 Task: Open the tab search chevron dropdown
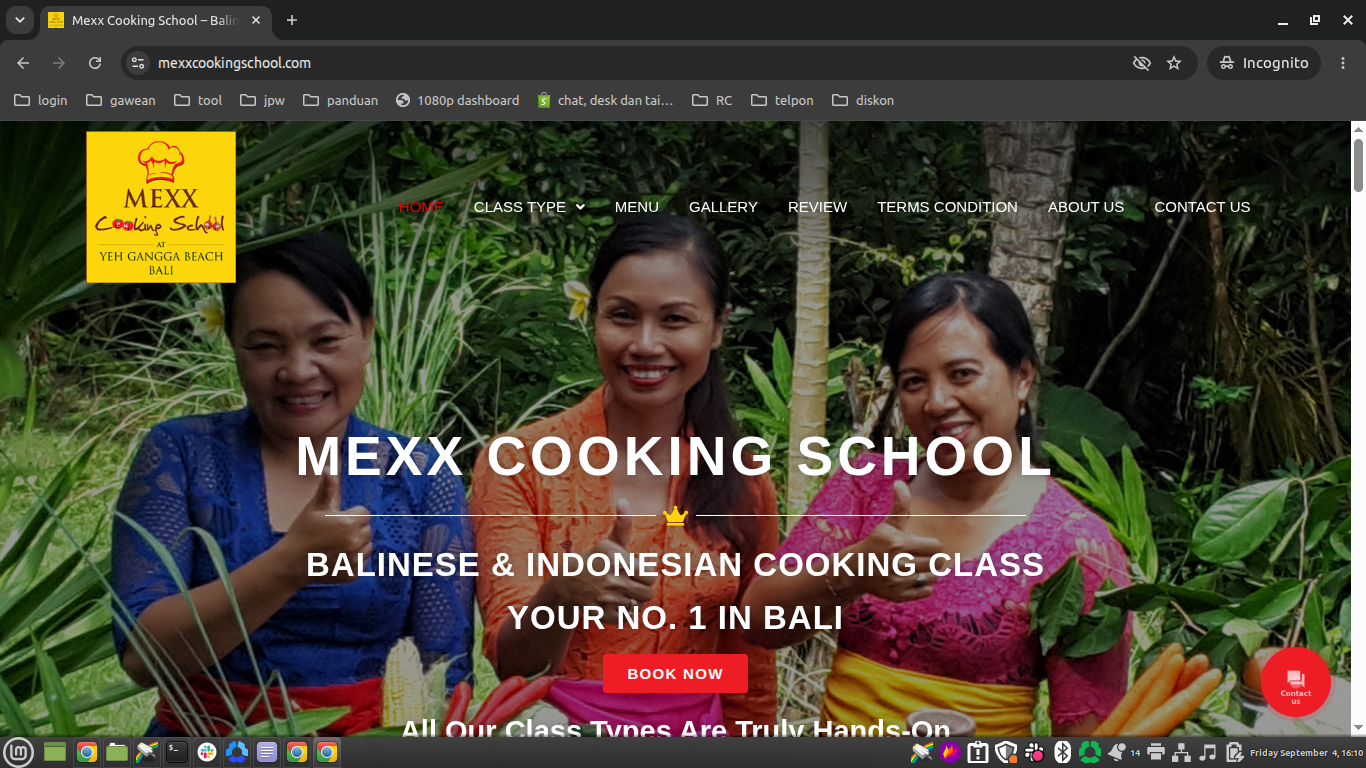tap(19, 20)
